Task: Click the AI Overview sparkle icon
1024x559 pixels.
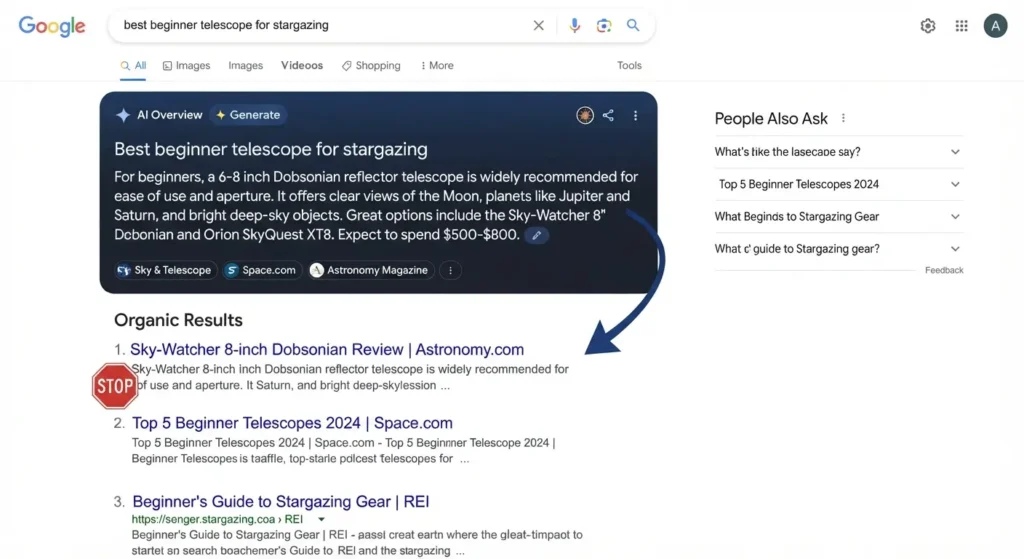Action: tap(123, 115)
